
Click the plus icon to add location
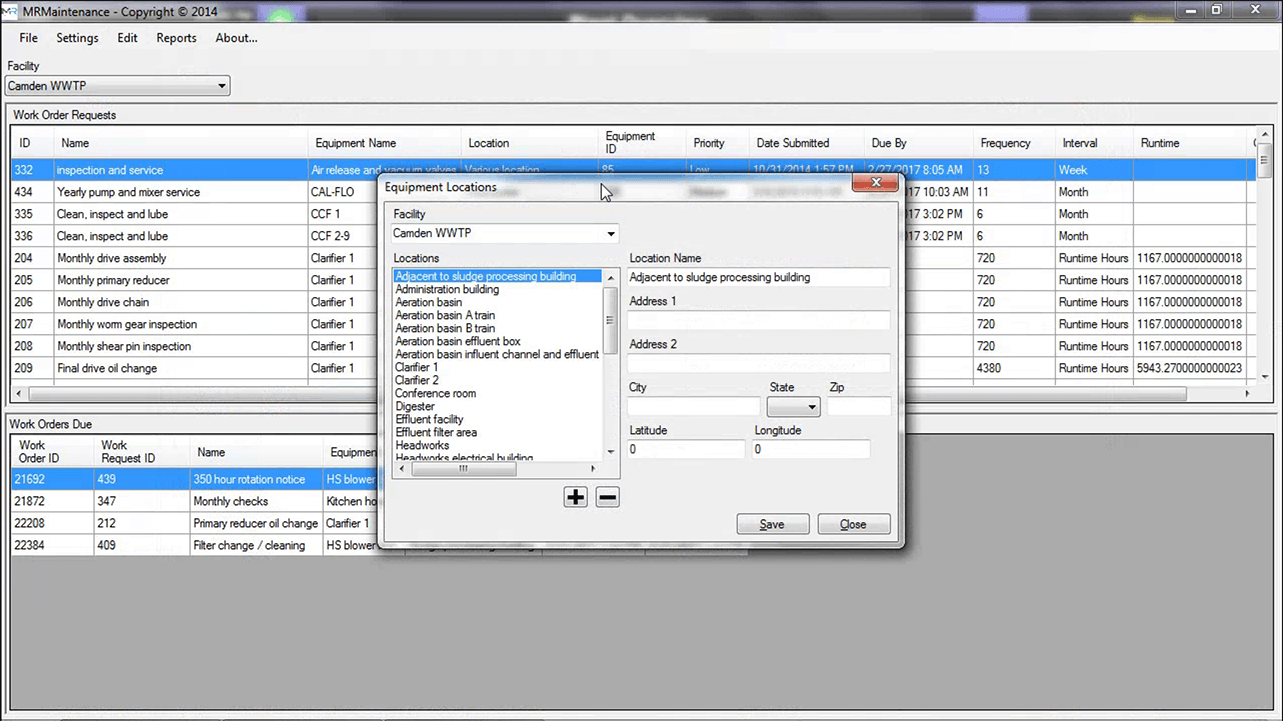(575, 497)
